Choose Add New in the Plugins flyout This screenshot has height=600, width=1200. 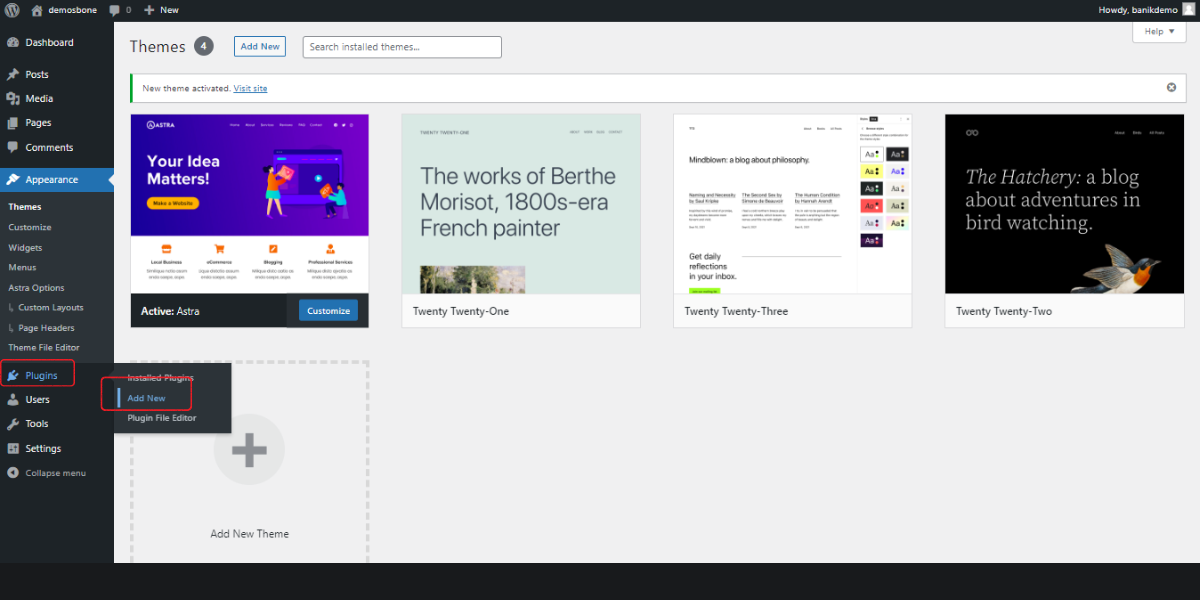146,398
